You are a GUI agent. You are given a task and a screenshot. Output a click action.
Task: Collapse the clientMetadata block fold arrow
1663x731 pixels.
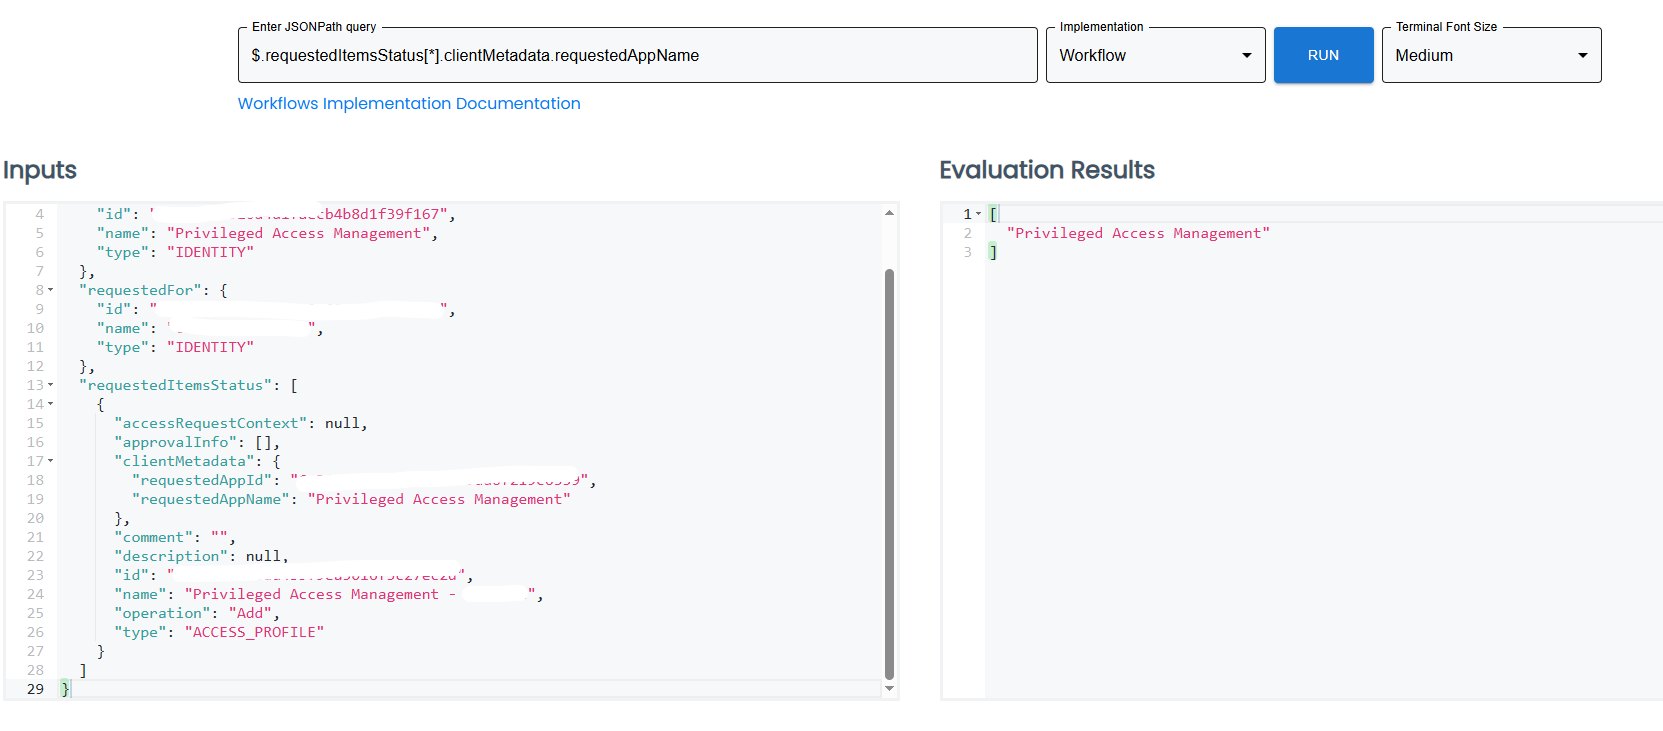tap(51, 461)
